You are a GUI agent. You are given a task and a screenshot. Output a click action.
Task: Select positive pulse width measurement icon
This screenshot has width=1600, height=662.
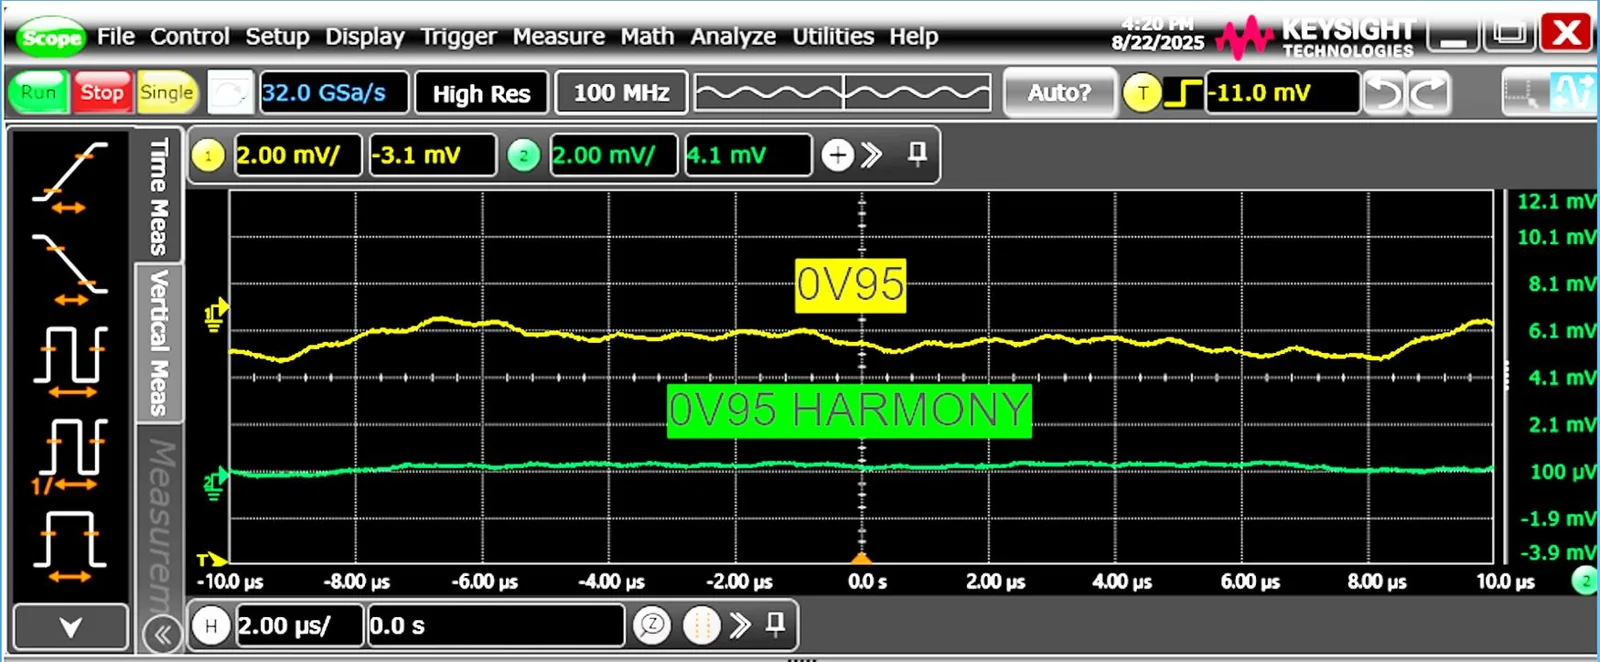[69, 546]
